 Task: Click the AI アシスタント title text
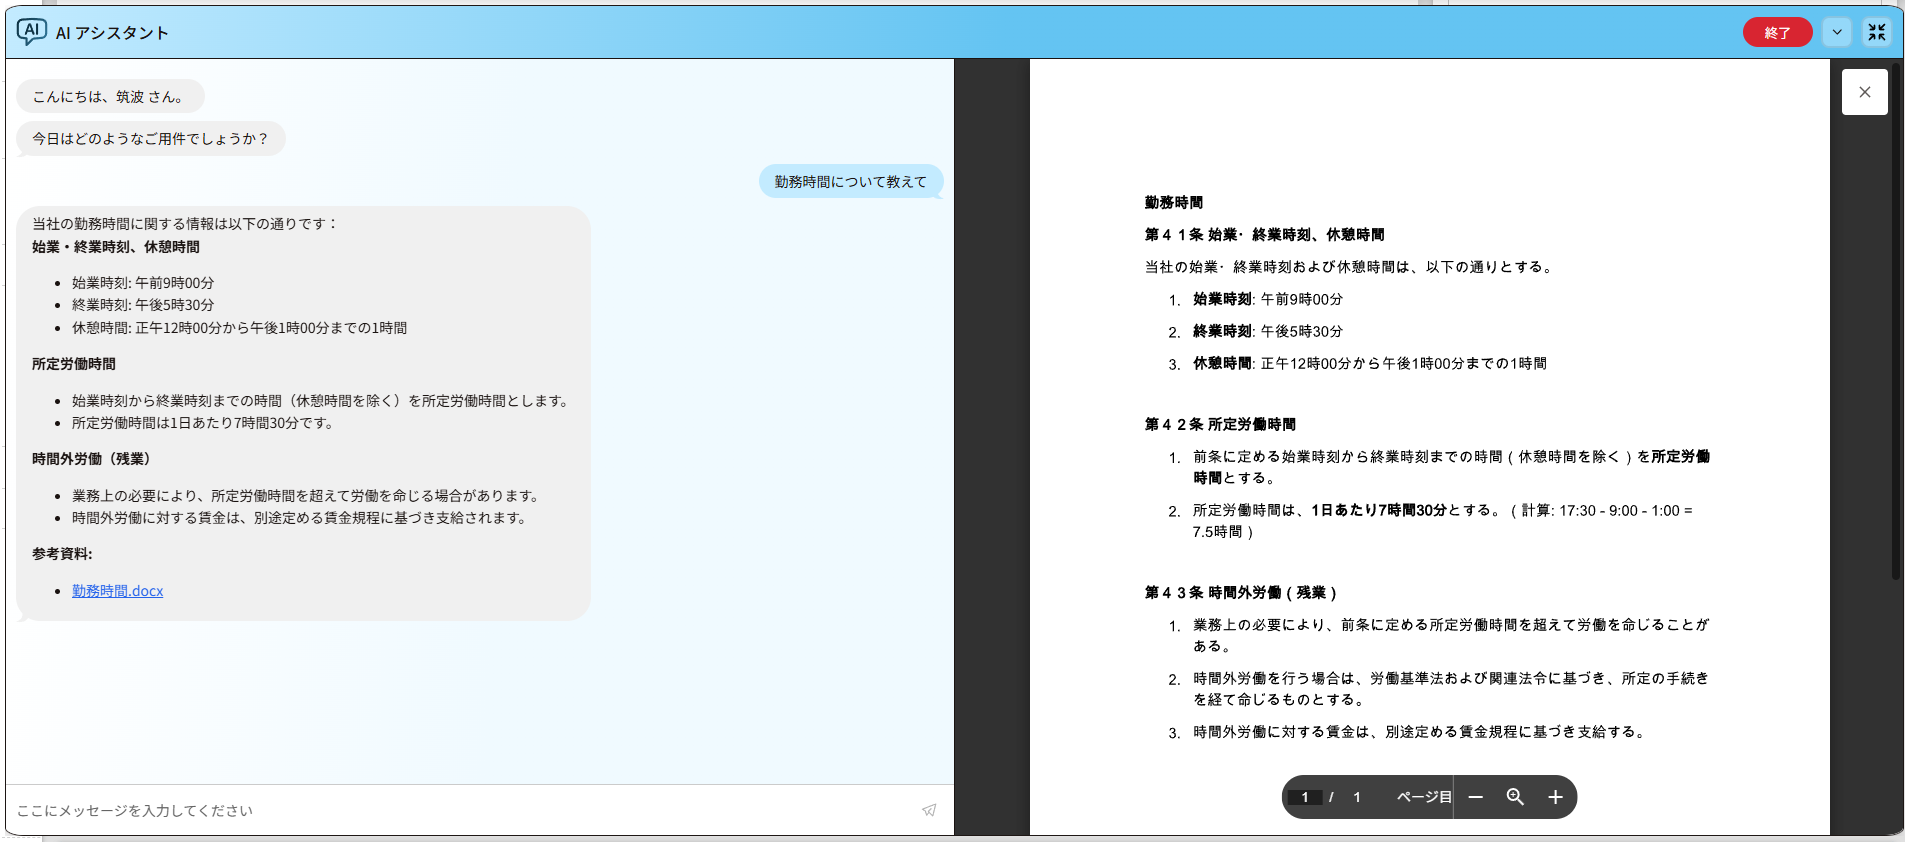pyautogui.click(x=112, y=33)
